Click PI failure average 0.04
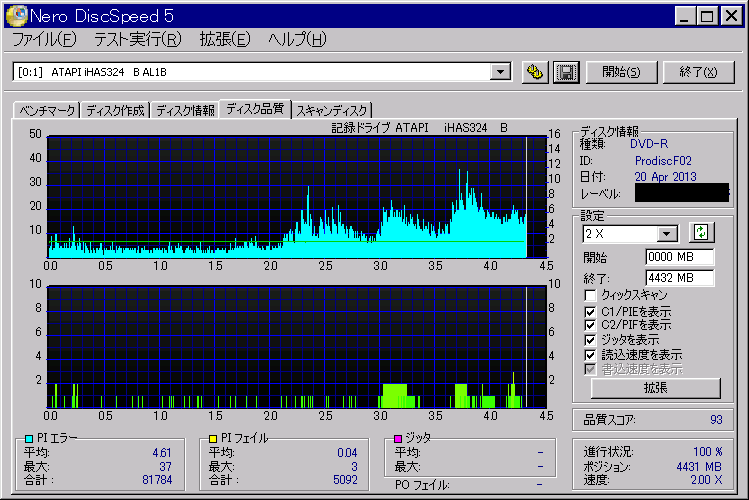Viewport: 749px width, 500px height. pos(347,453)
